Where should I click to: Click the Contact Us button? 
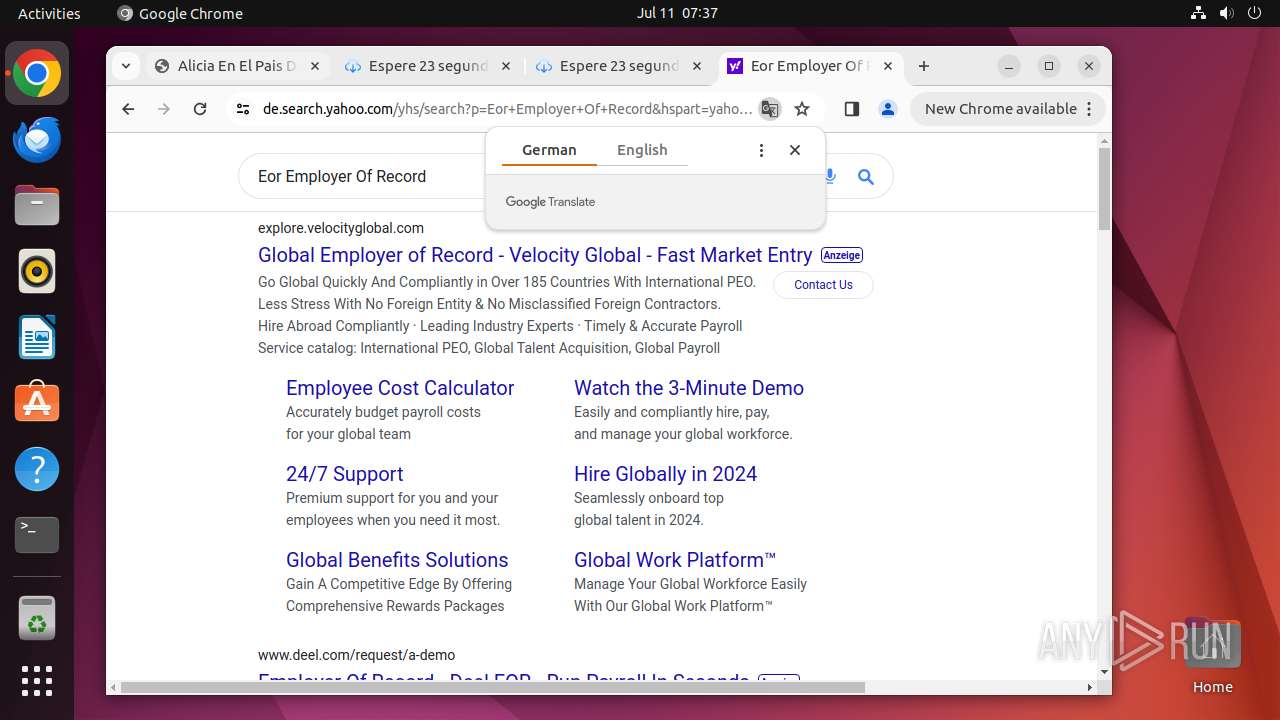(823, 285)
